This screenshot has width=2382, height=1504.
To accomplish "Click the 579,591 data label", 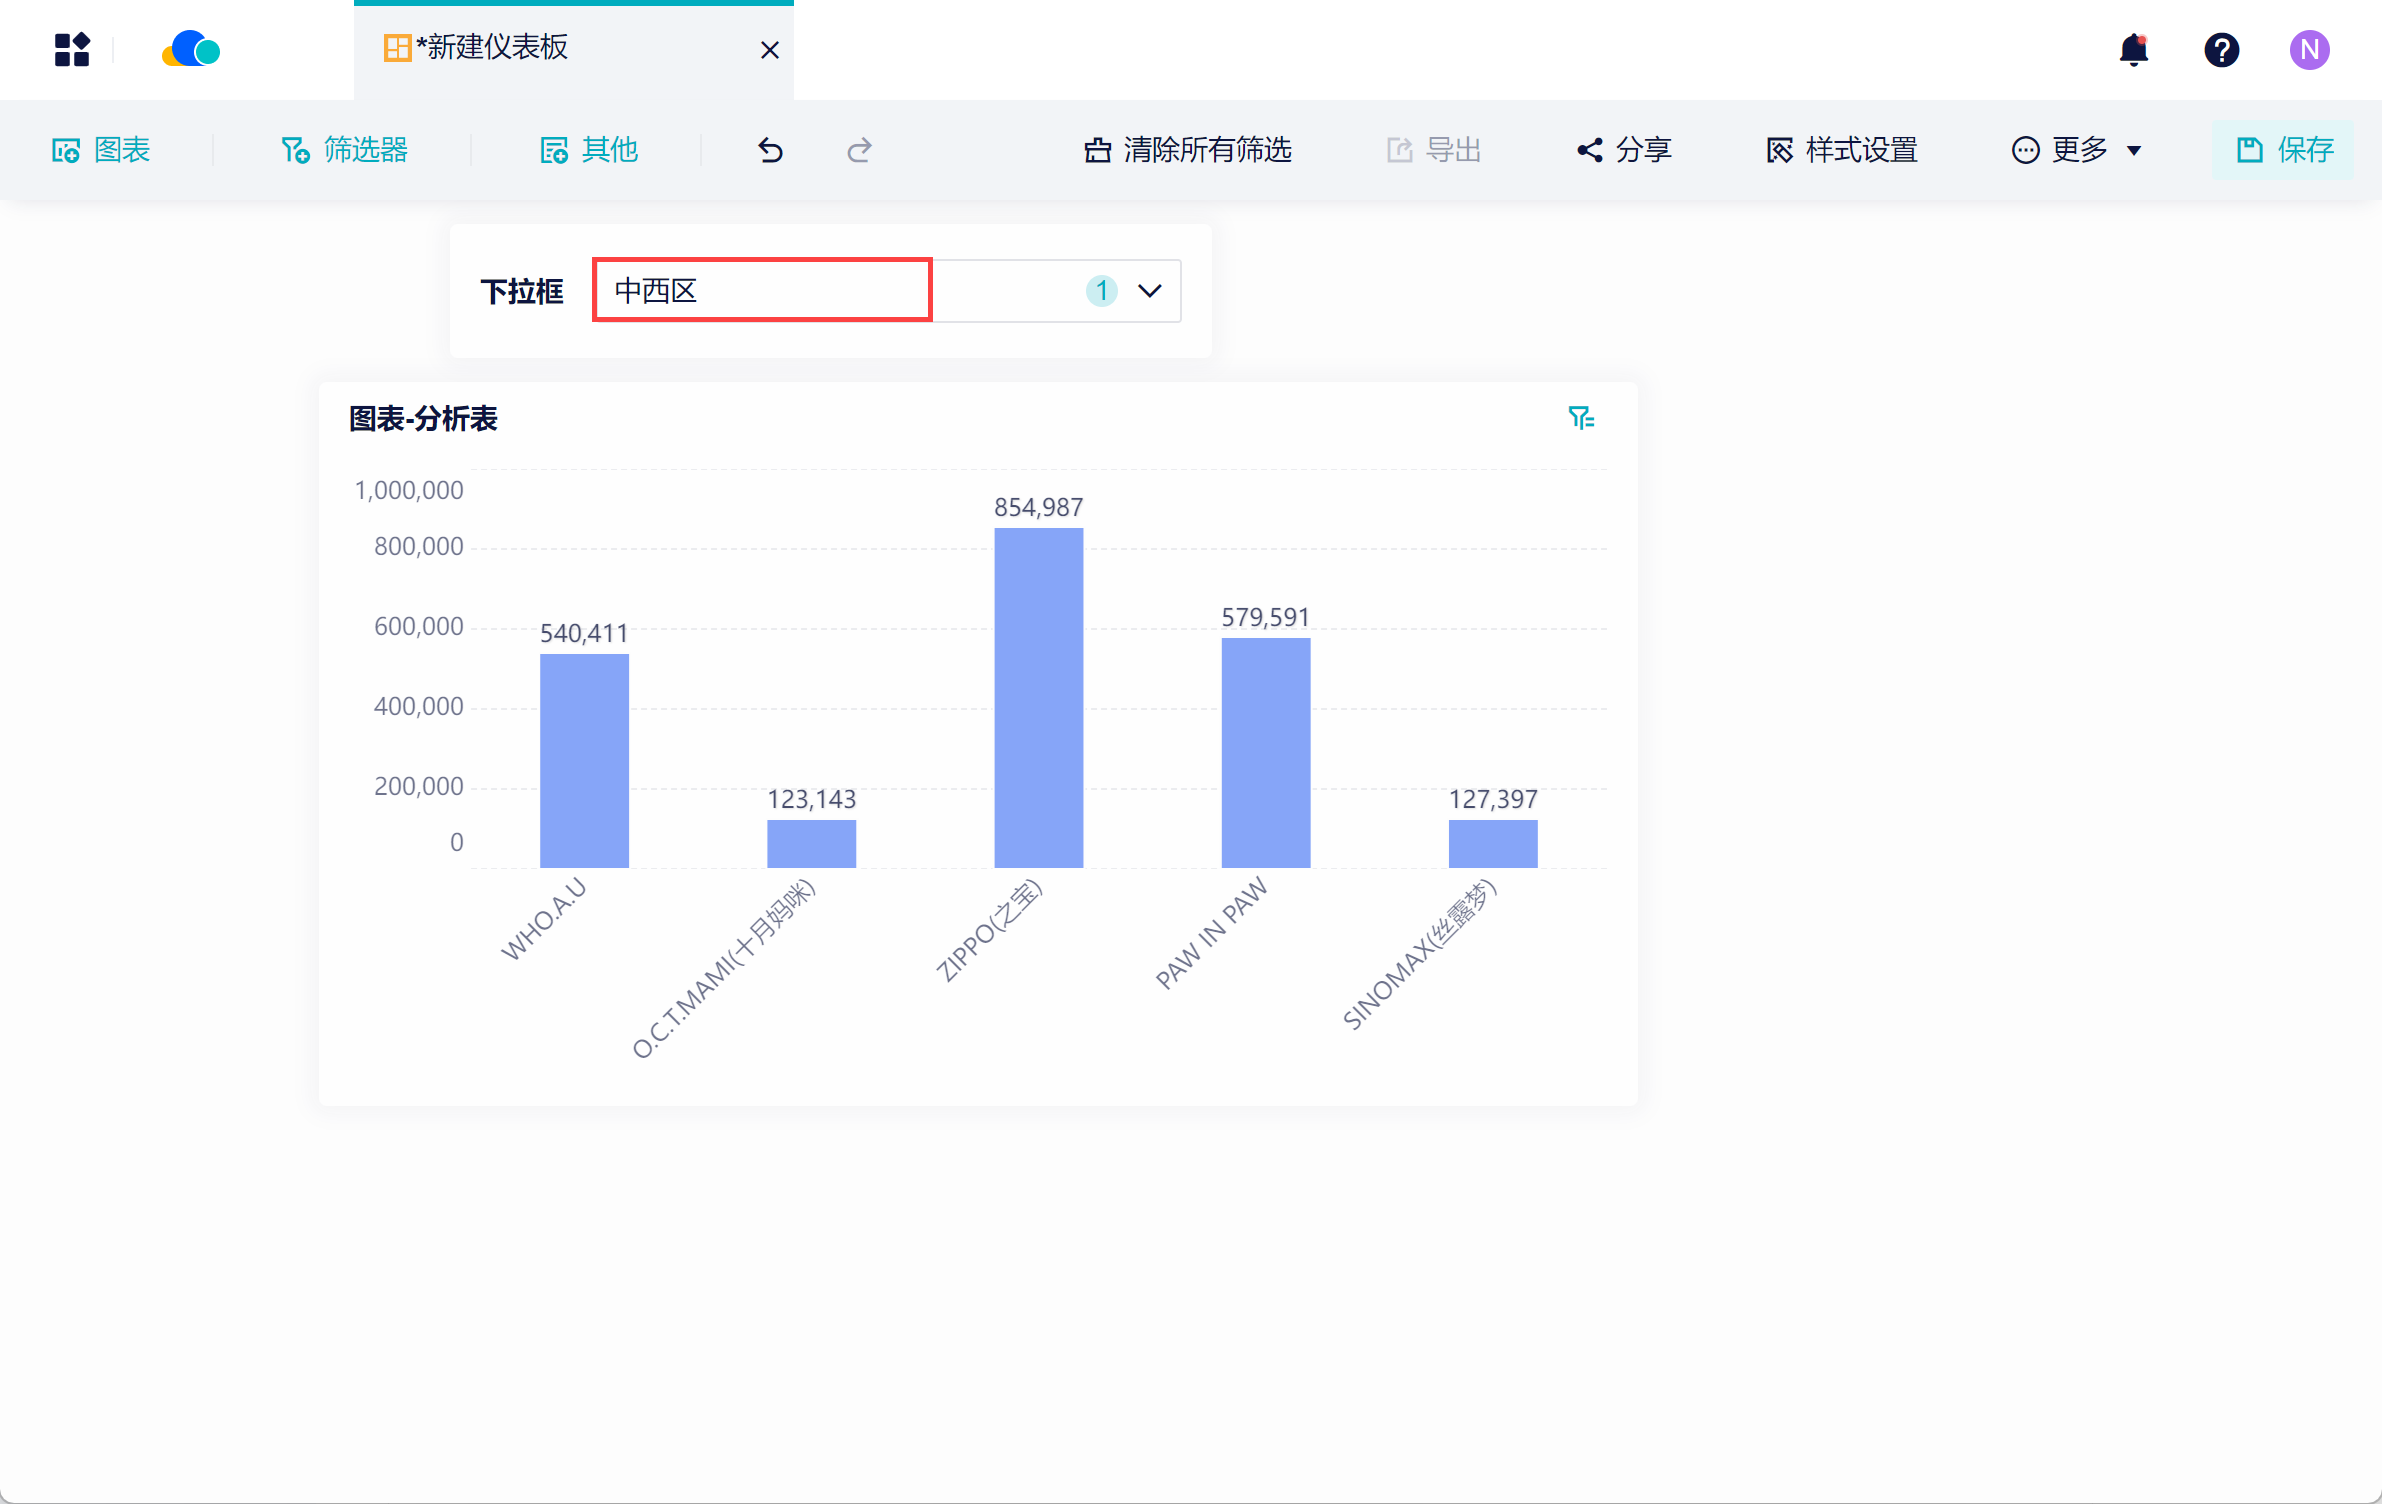I will click(x=1265, y=618).
